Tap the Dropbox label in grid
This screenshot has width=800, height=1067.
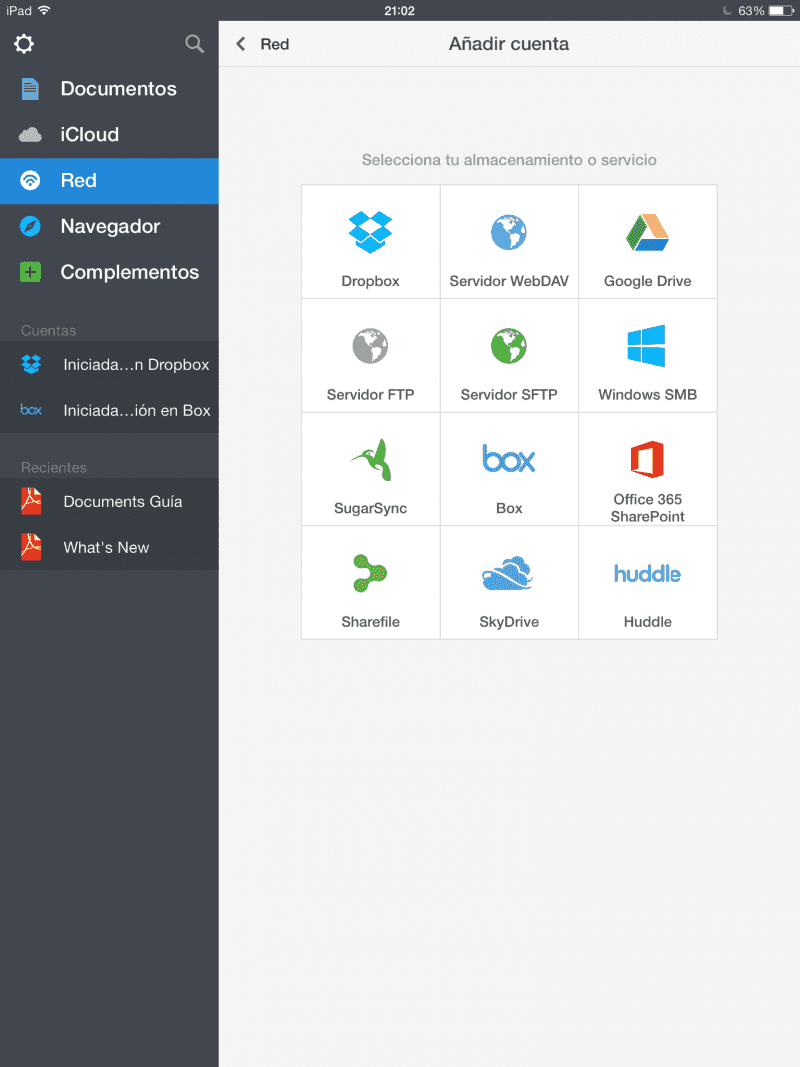[x=370, y=281]
